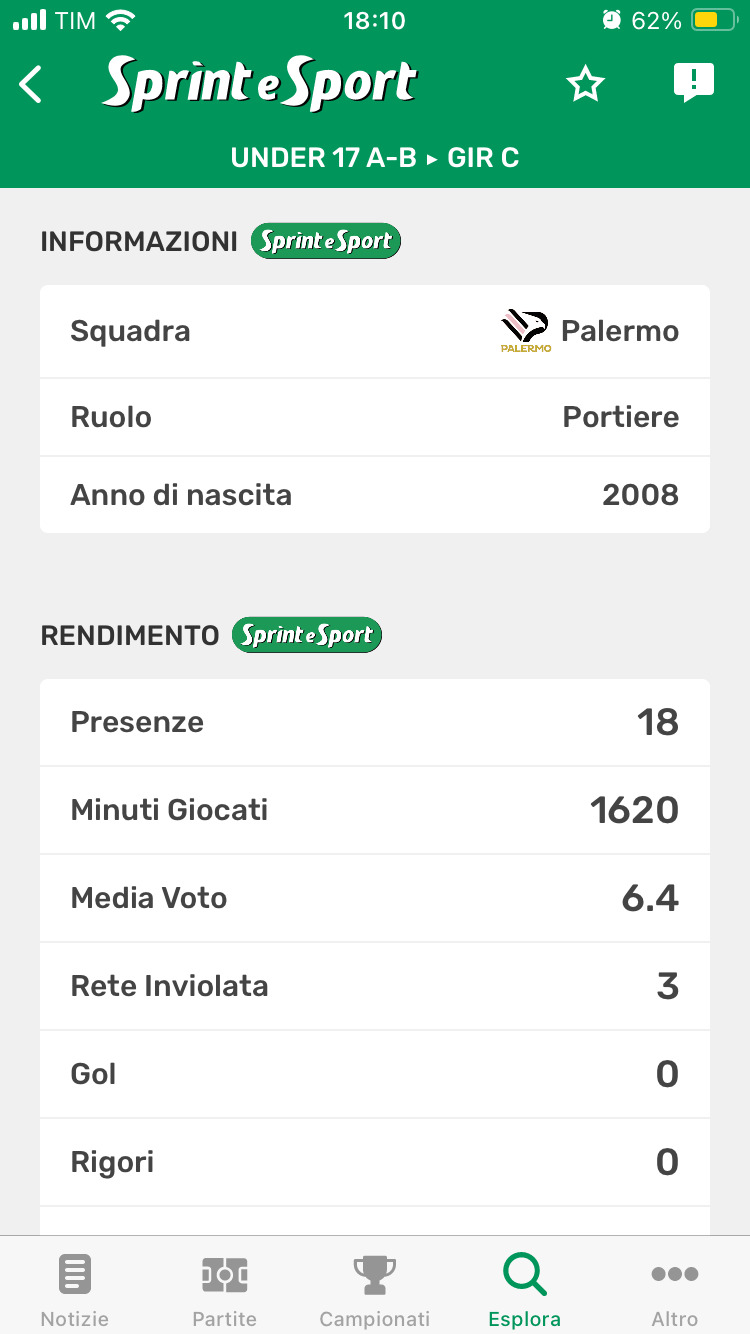The height and width of the screenshot is (1334, 750).
Task: Tap the UNDER 17 A-B GIR C breadcrumb
Action: (x=375, y=158)
